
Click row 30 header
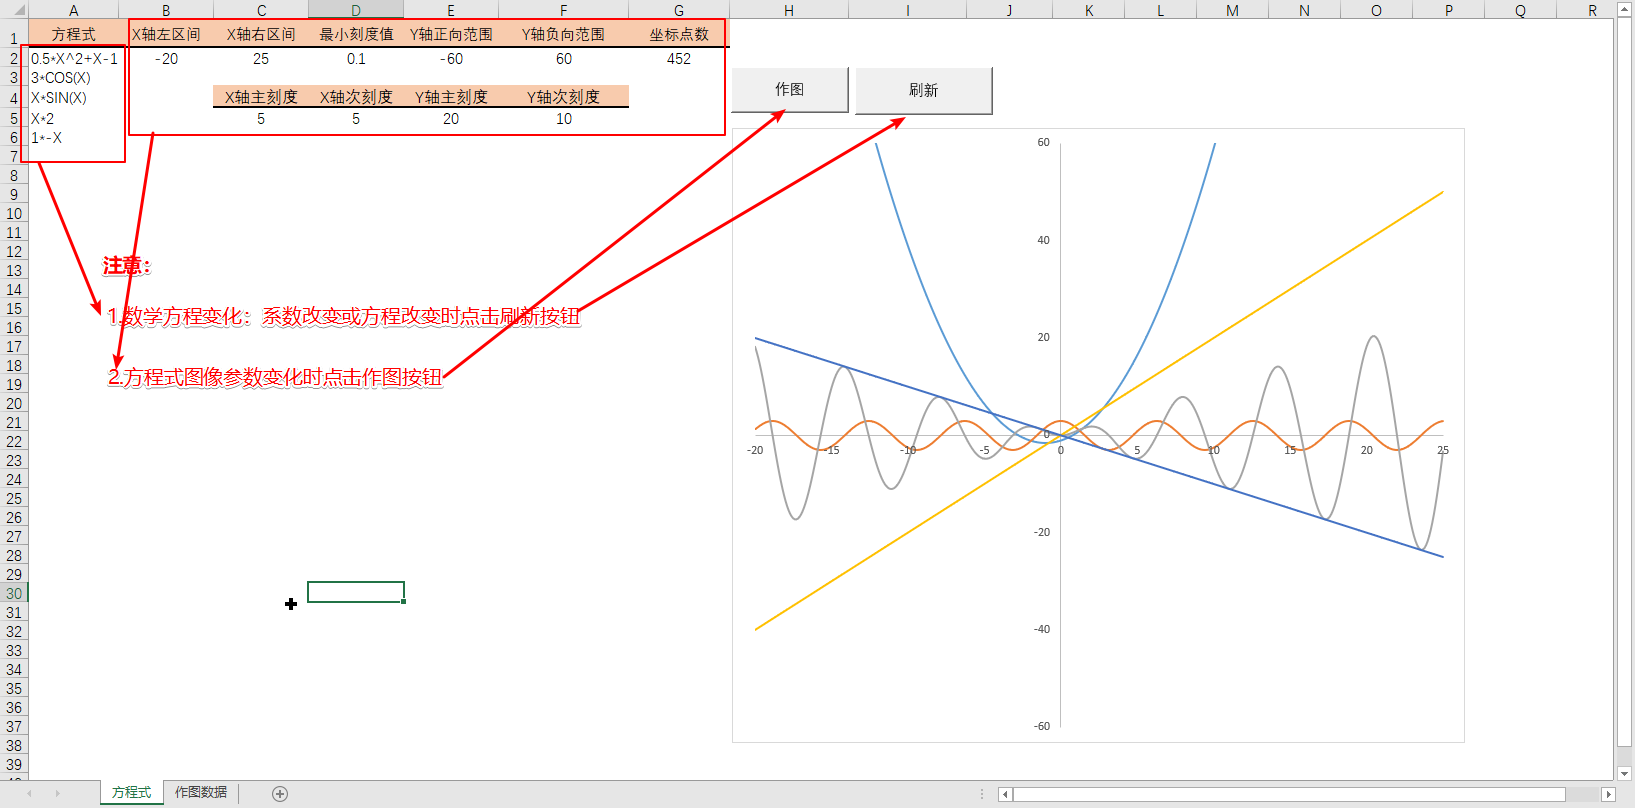pos(14,593)
